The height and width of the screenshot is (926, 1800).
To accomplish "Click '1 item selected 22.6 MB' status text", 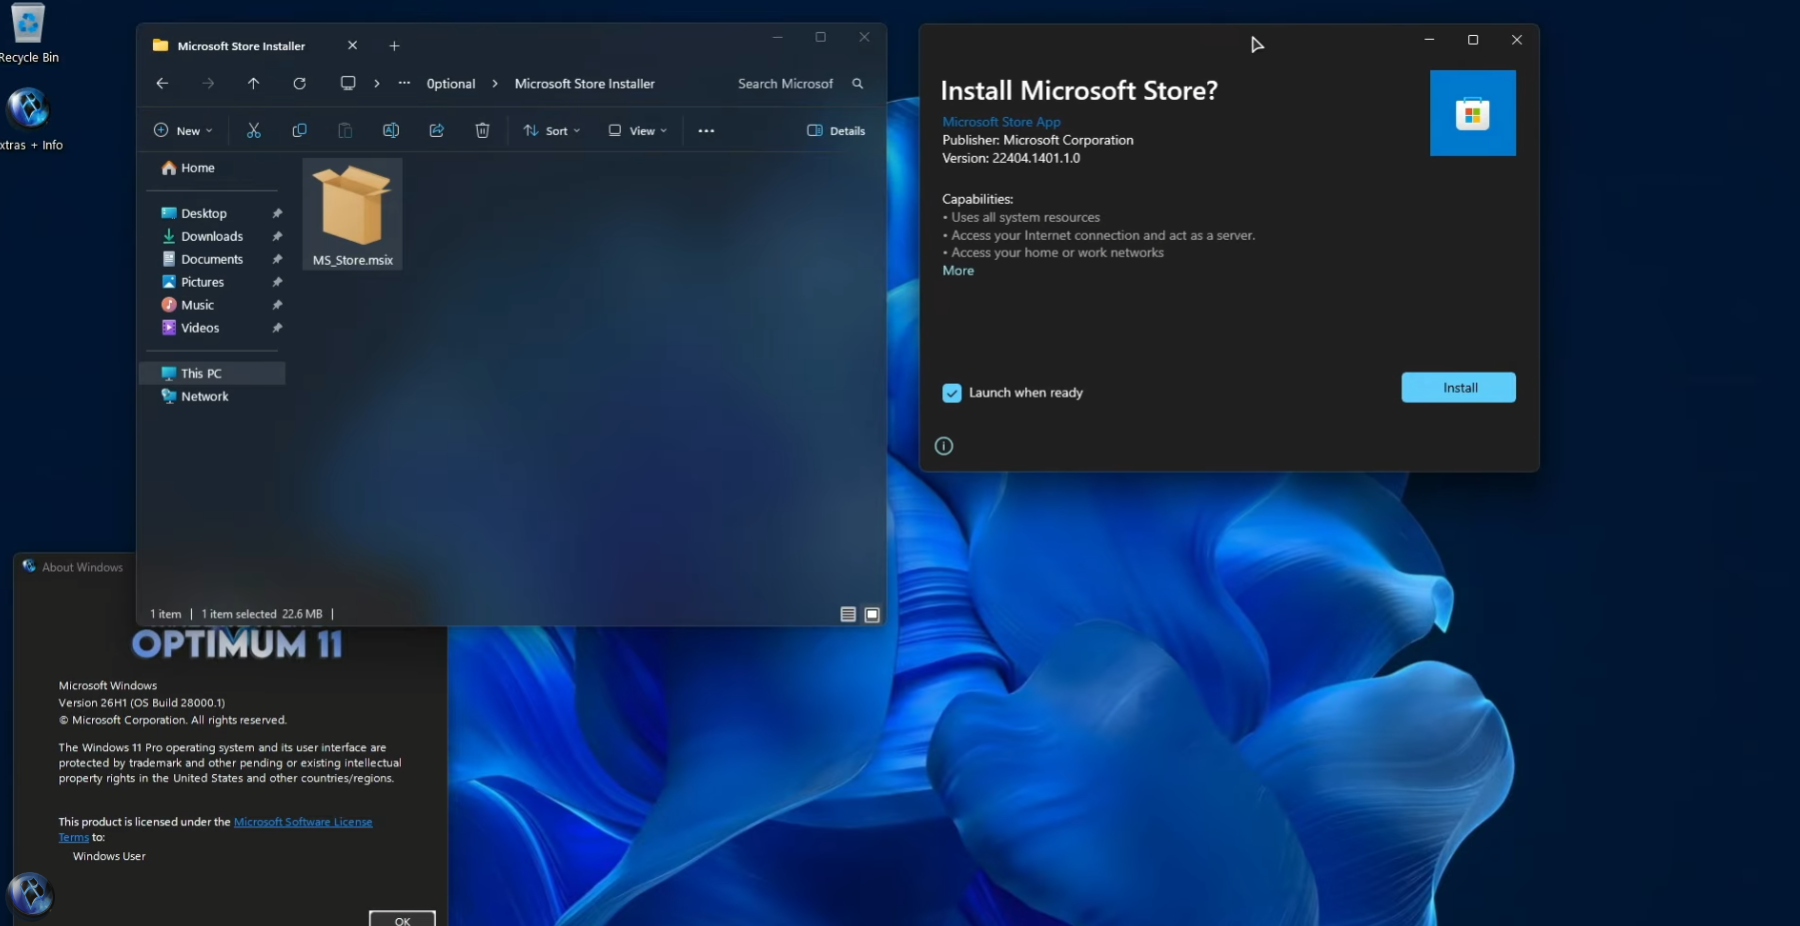I will click(x=262, y=614).
